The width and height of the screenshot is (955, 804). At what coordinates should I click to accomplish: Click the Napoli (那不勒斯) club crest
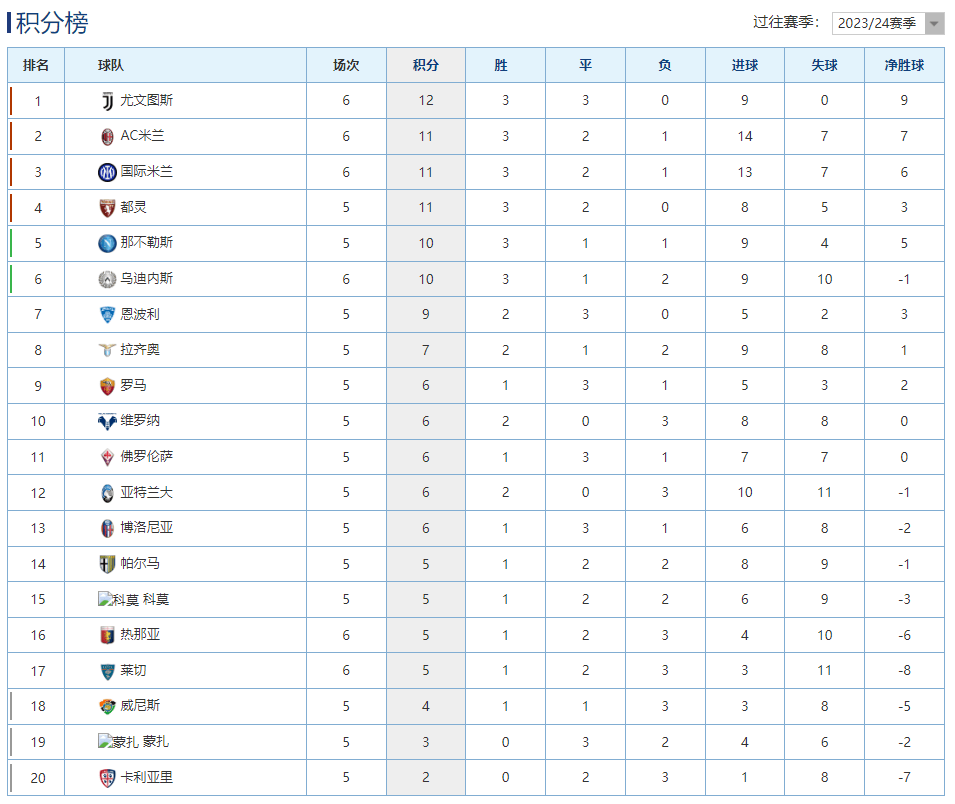[107, 243]
